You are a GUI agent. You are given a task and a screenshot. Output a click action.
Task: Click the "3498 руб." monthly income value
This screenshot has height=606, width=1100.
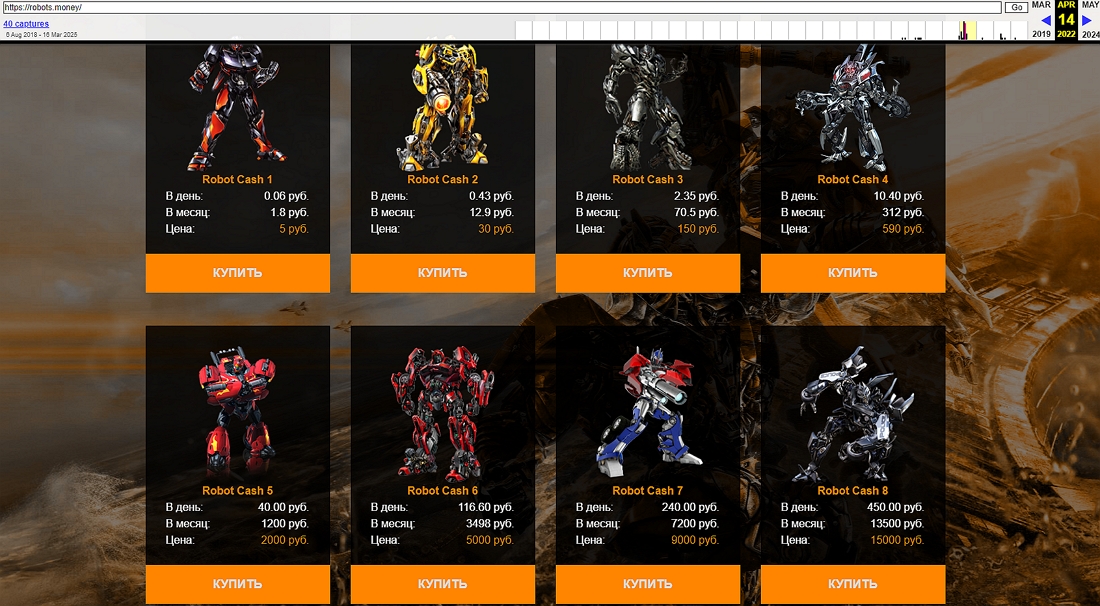(490, 524)
